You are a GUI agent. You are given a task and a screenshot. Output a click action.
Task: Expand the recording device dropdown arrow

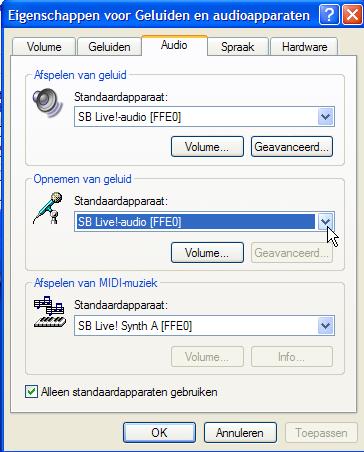(325, 221)
